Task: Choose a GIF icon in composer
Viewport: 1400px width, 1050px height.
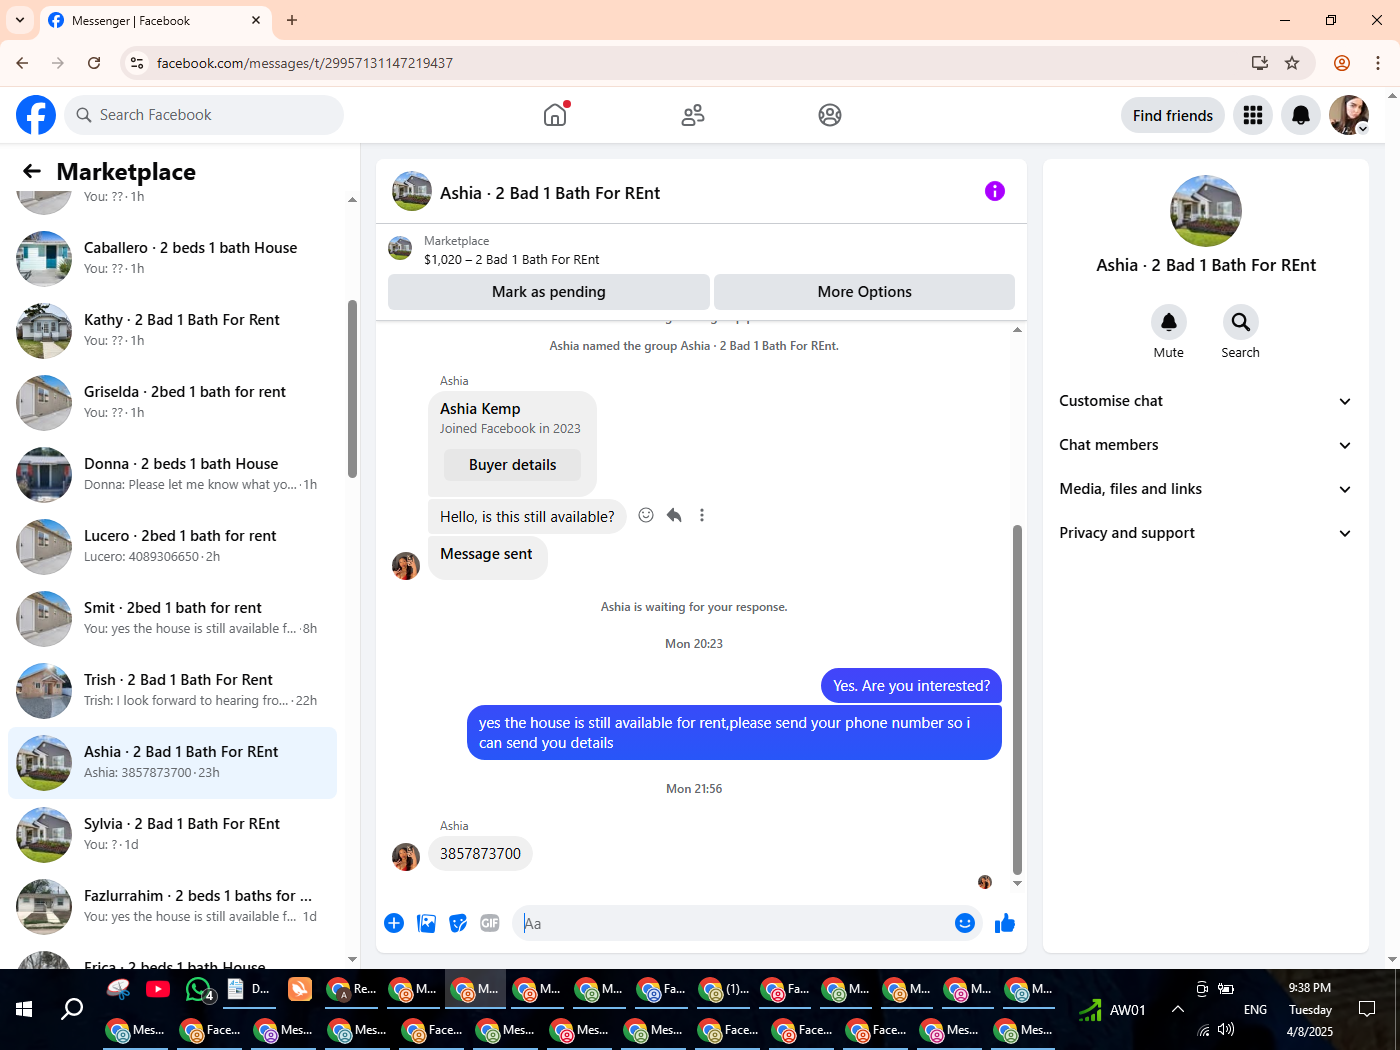Action: tap(490, 923)
